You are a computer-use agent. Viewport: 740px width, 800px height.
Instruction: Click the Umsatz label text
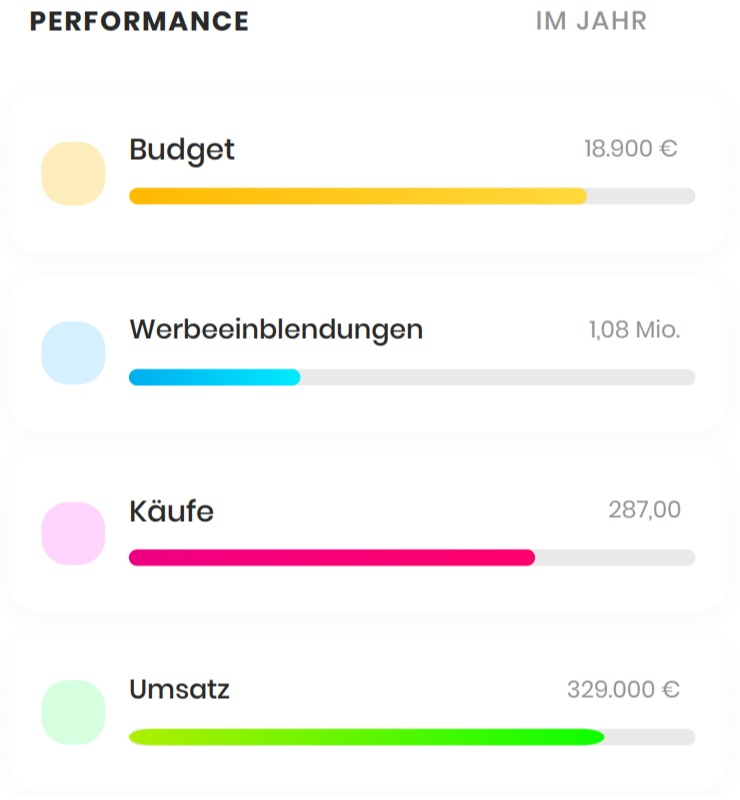(179, 689)
